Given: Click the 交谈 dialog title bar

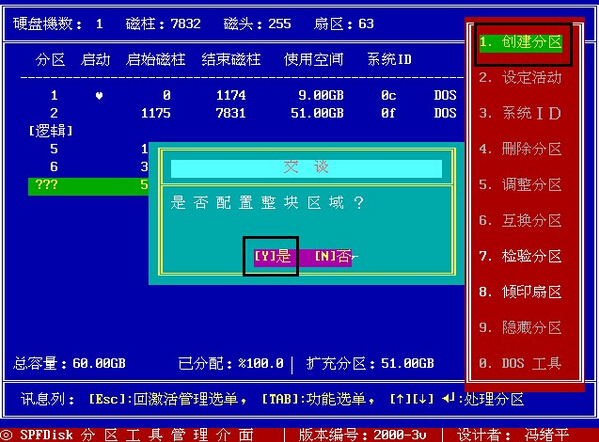Looking at the screenshot, I should [x=306, y=168].
